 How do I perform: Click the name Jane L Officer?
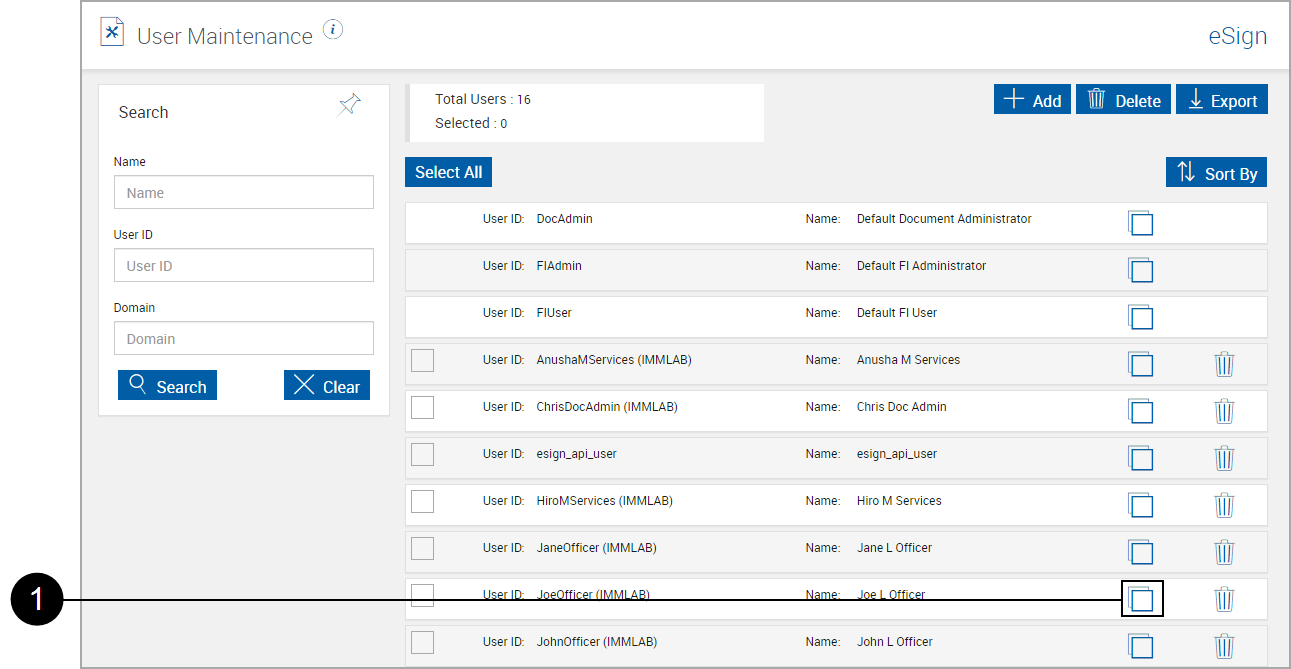pos(894,547)
